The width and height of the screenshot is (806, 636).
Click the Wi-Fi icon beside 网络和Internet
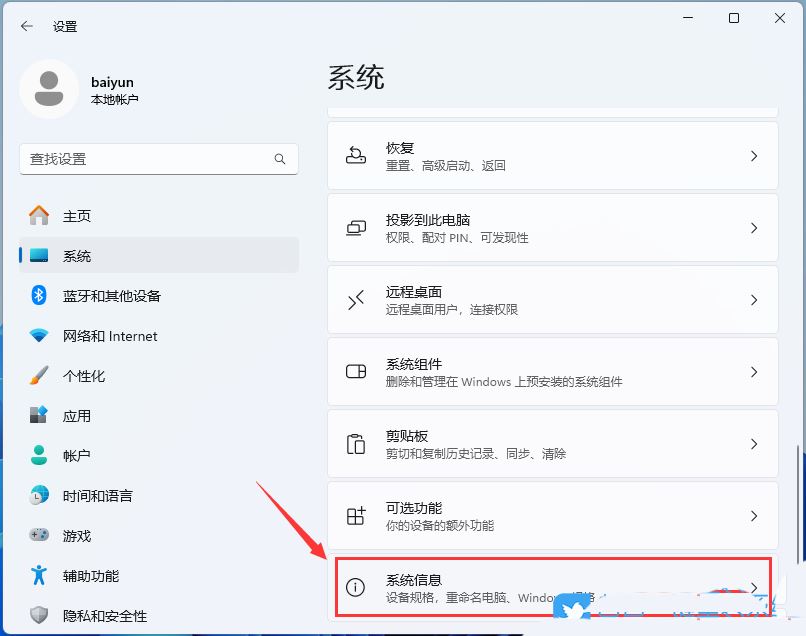(x=37, y=336)
